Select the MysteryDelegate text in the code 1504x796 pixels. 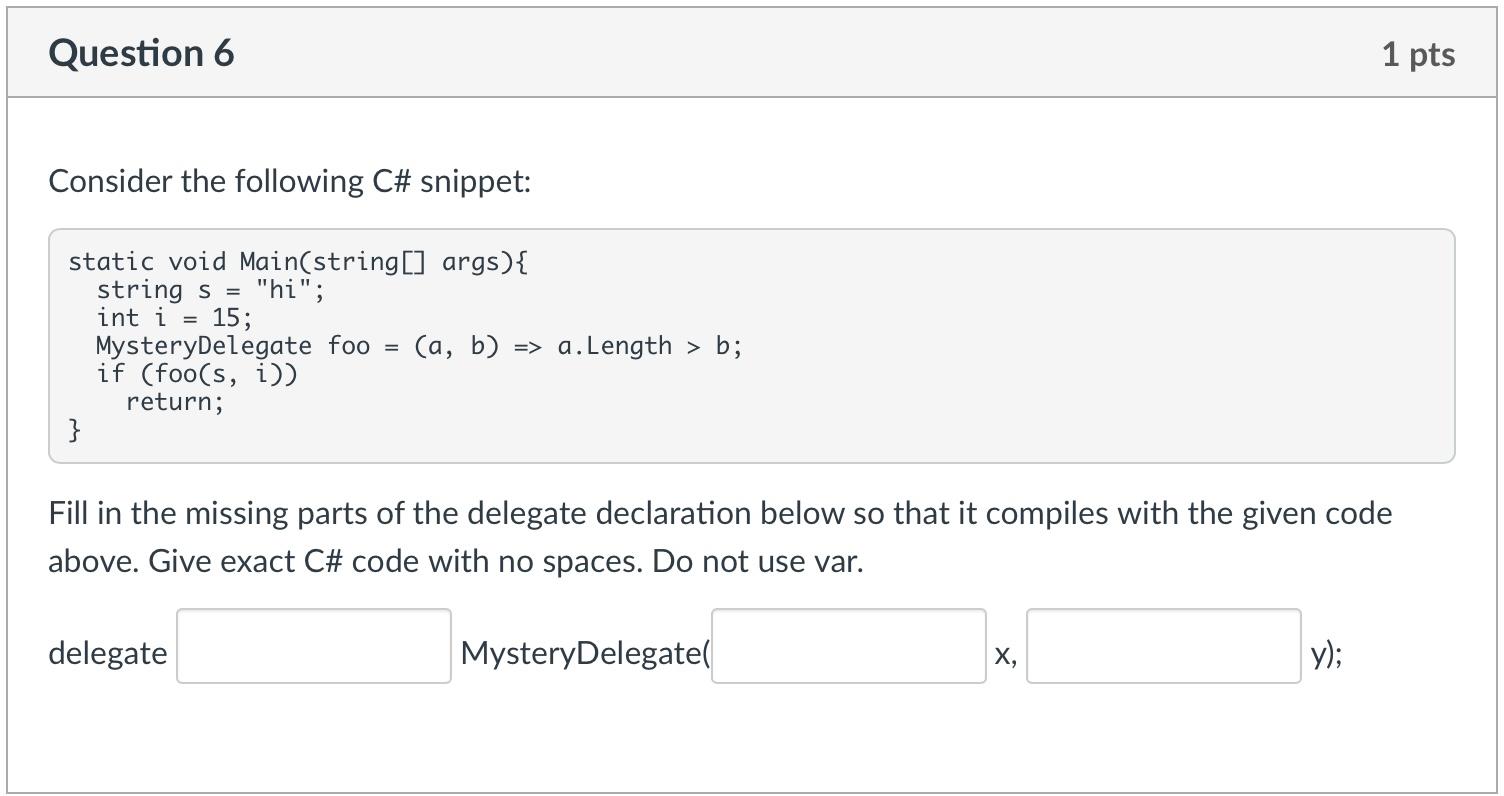click(201, 345)
